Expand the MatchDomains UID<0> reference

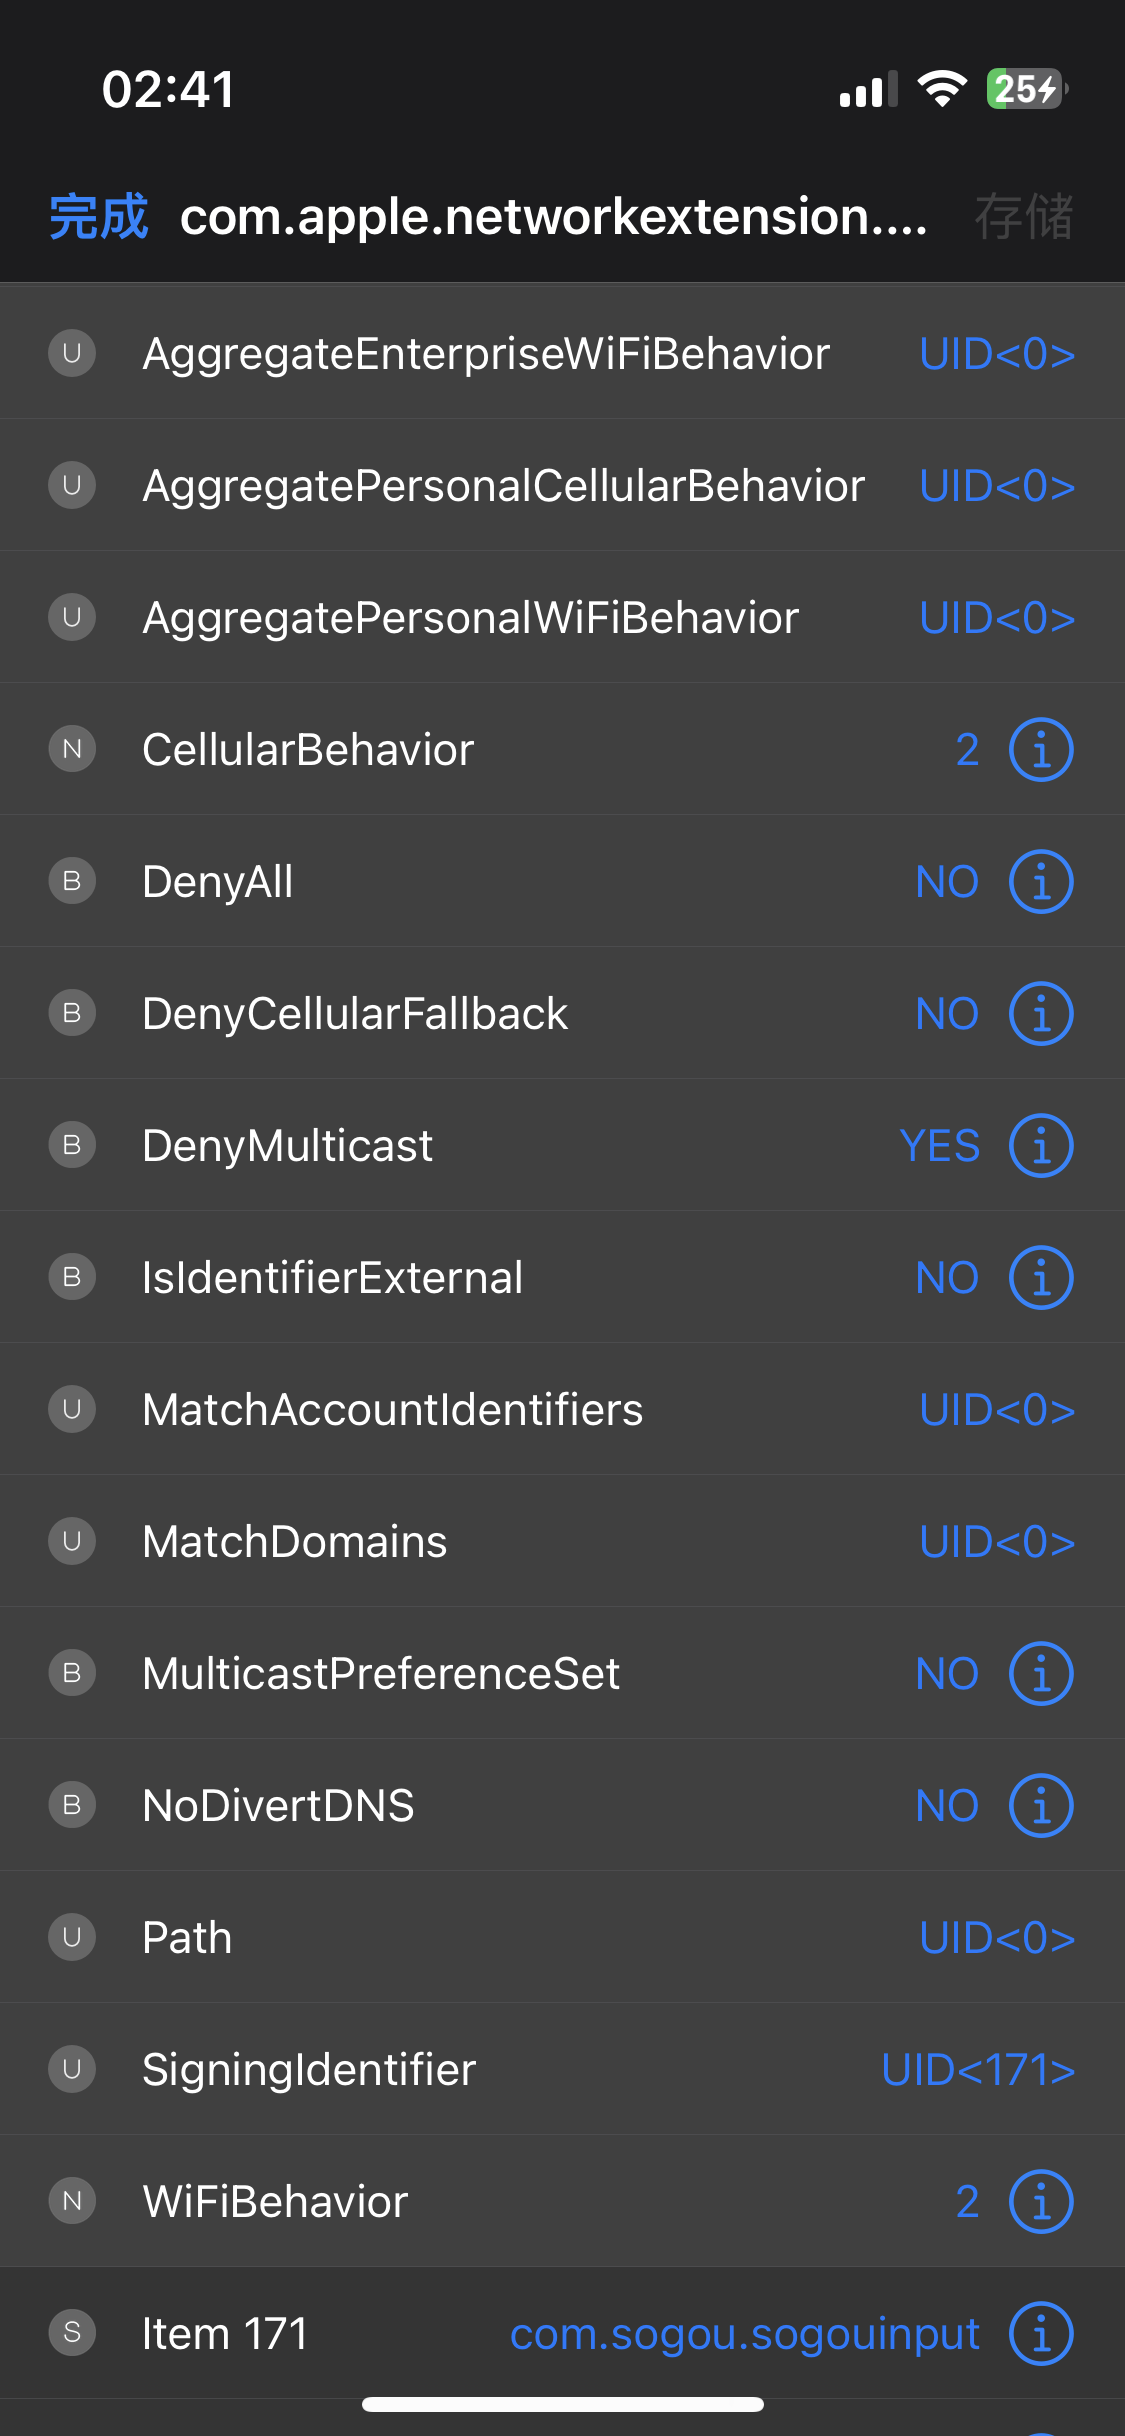[x=996, y=1542]
